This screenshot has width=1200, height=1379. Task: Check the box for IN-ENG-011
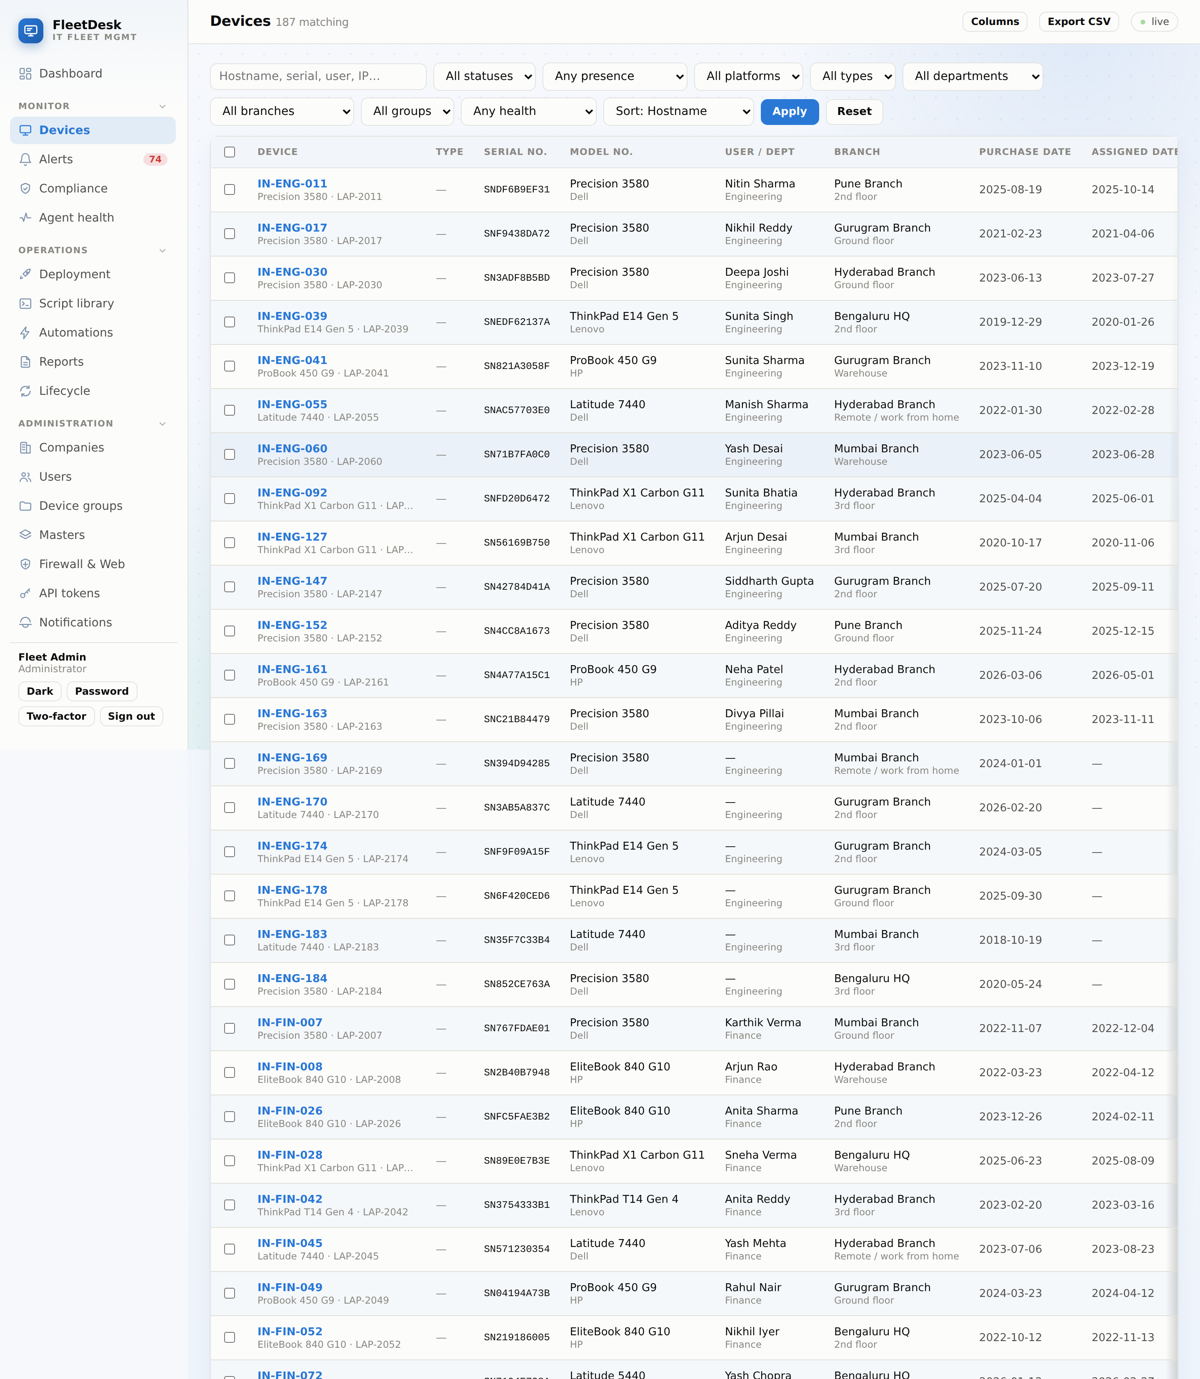tap(230, 190)
